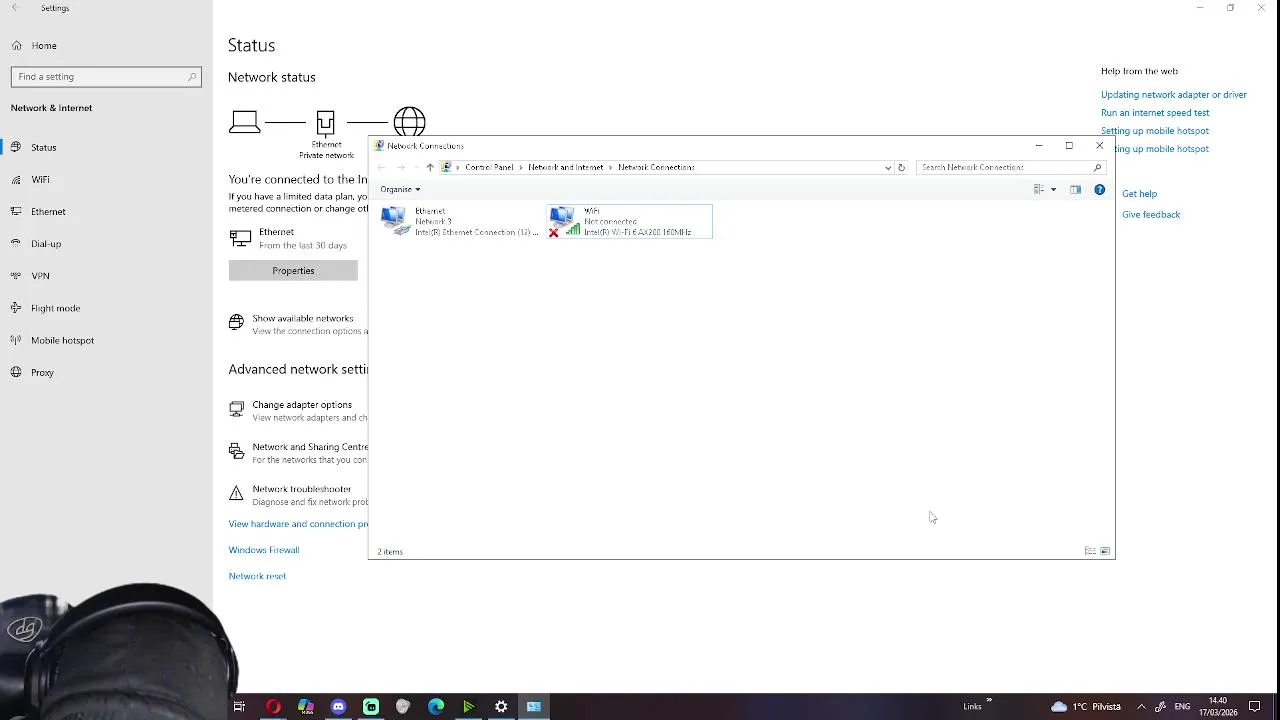
Task: Click the Give feedback link
Action: 1151,215
